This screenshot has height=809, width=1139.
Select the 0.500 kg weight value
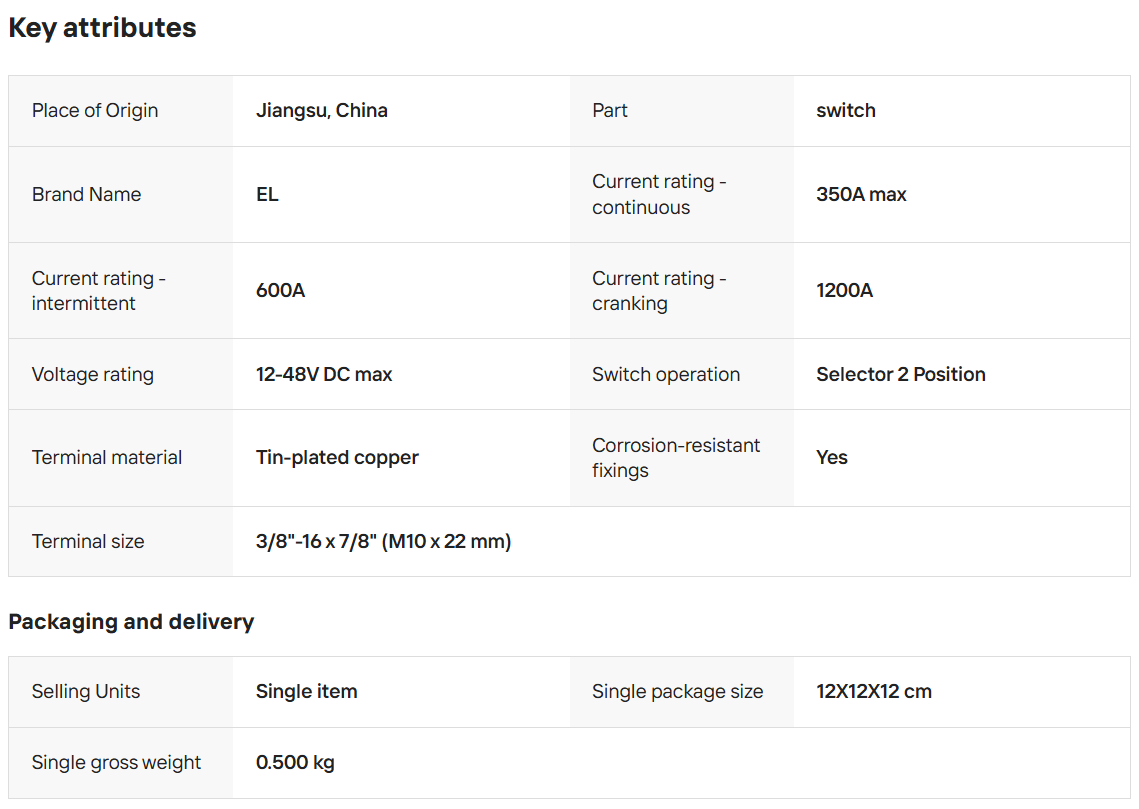[295, 763]
